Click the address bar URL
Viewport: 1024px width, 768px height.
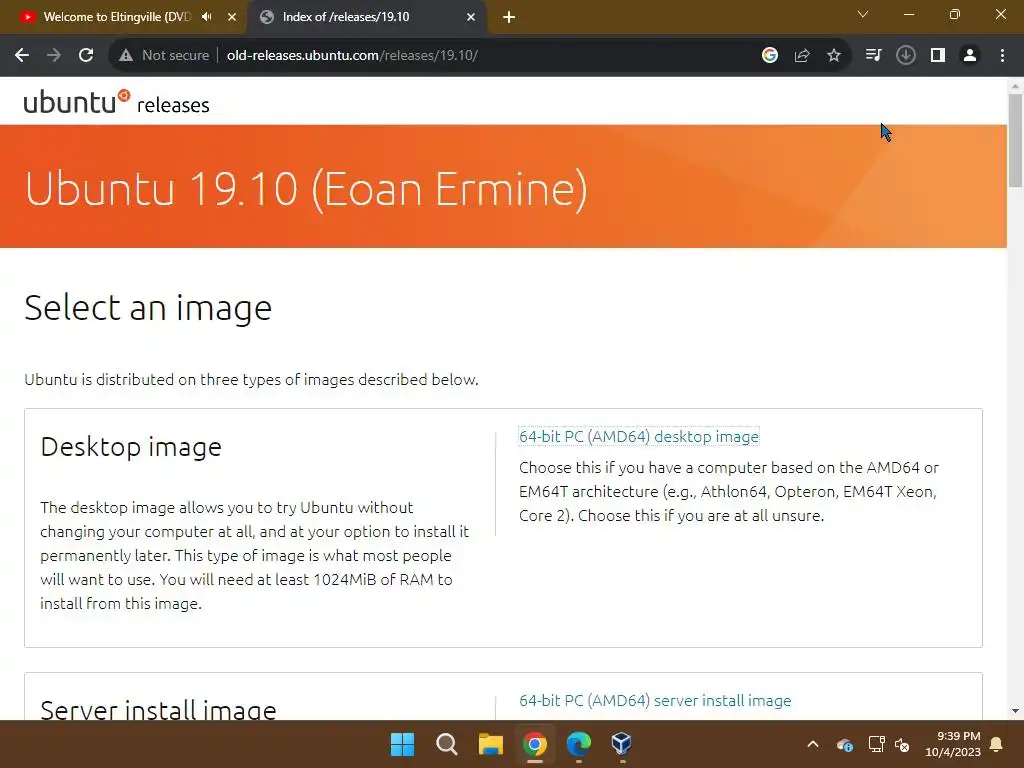pos(352,56)
